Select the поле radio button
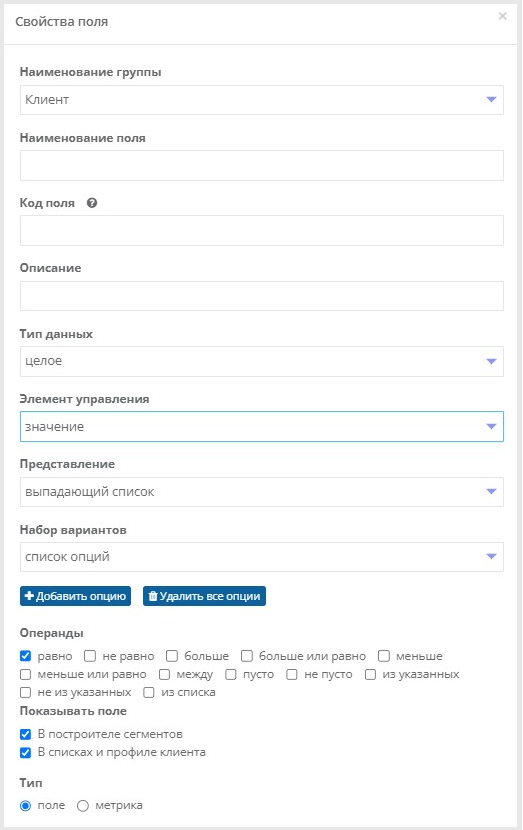Screen dimensions: 523x830 (25, 806)
